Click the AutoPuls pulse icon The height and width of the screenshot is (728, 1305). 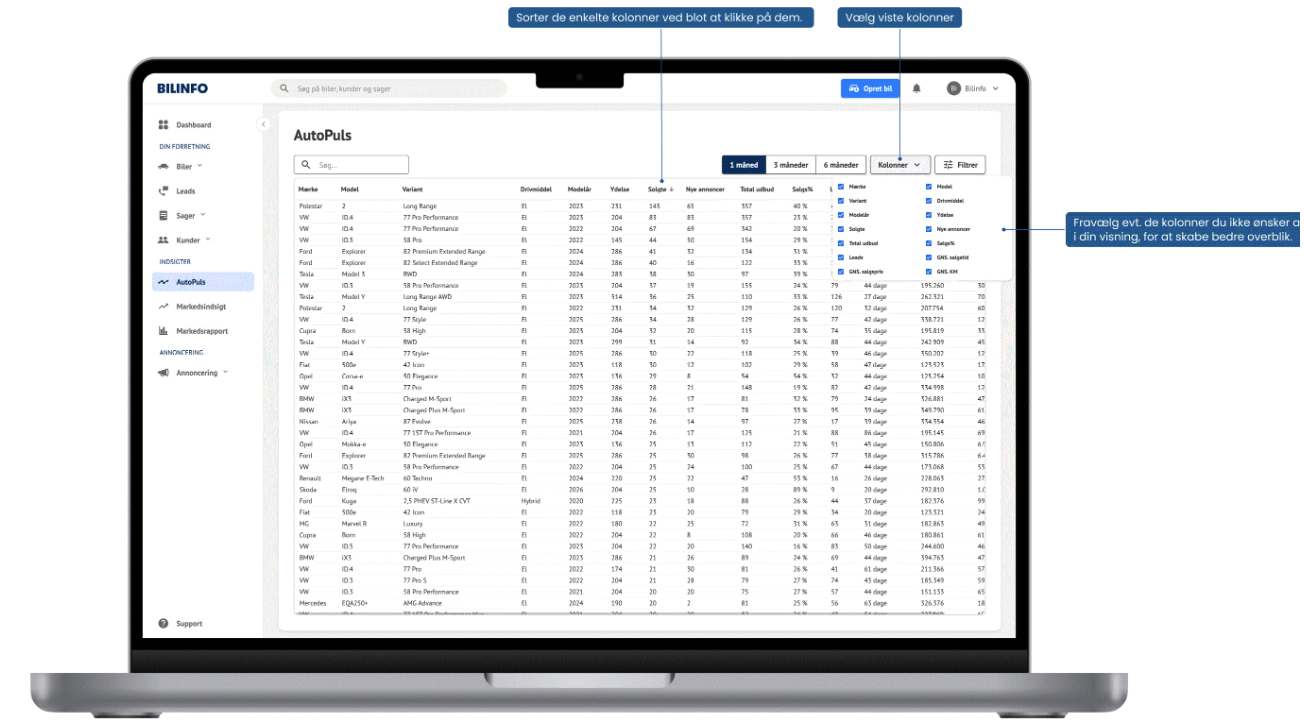pos(163,282)
